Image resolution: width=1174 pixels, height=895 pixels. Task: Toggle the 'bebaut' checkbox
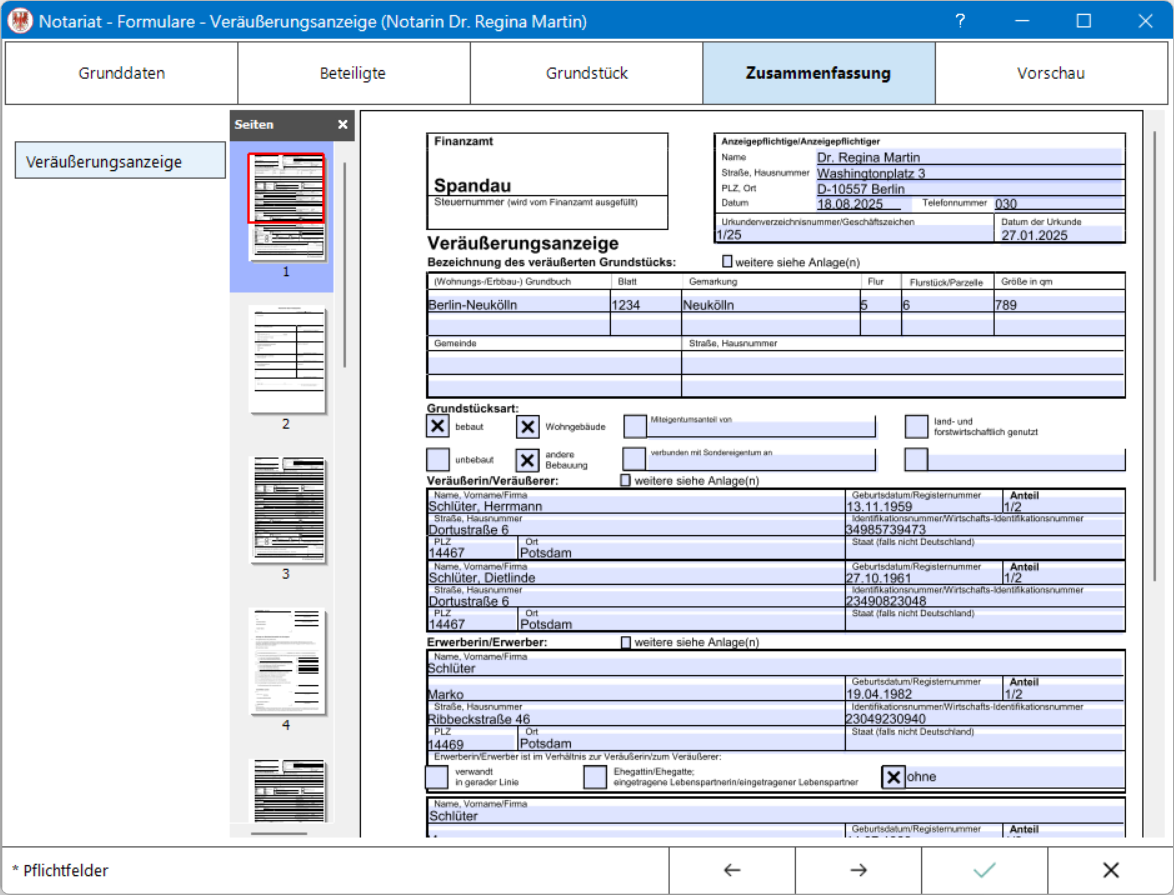(438, 426)
